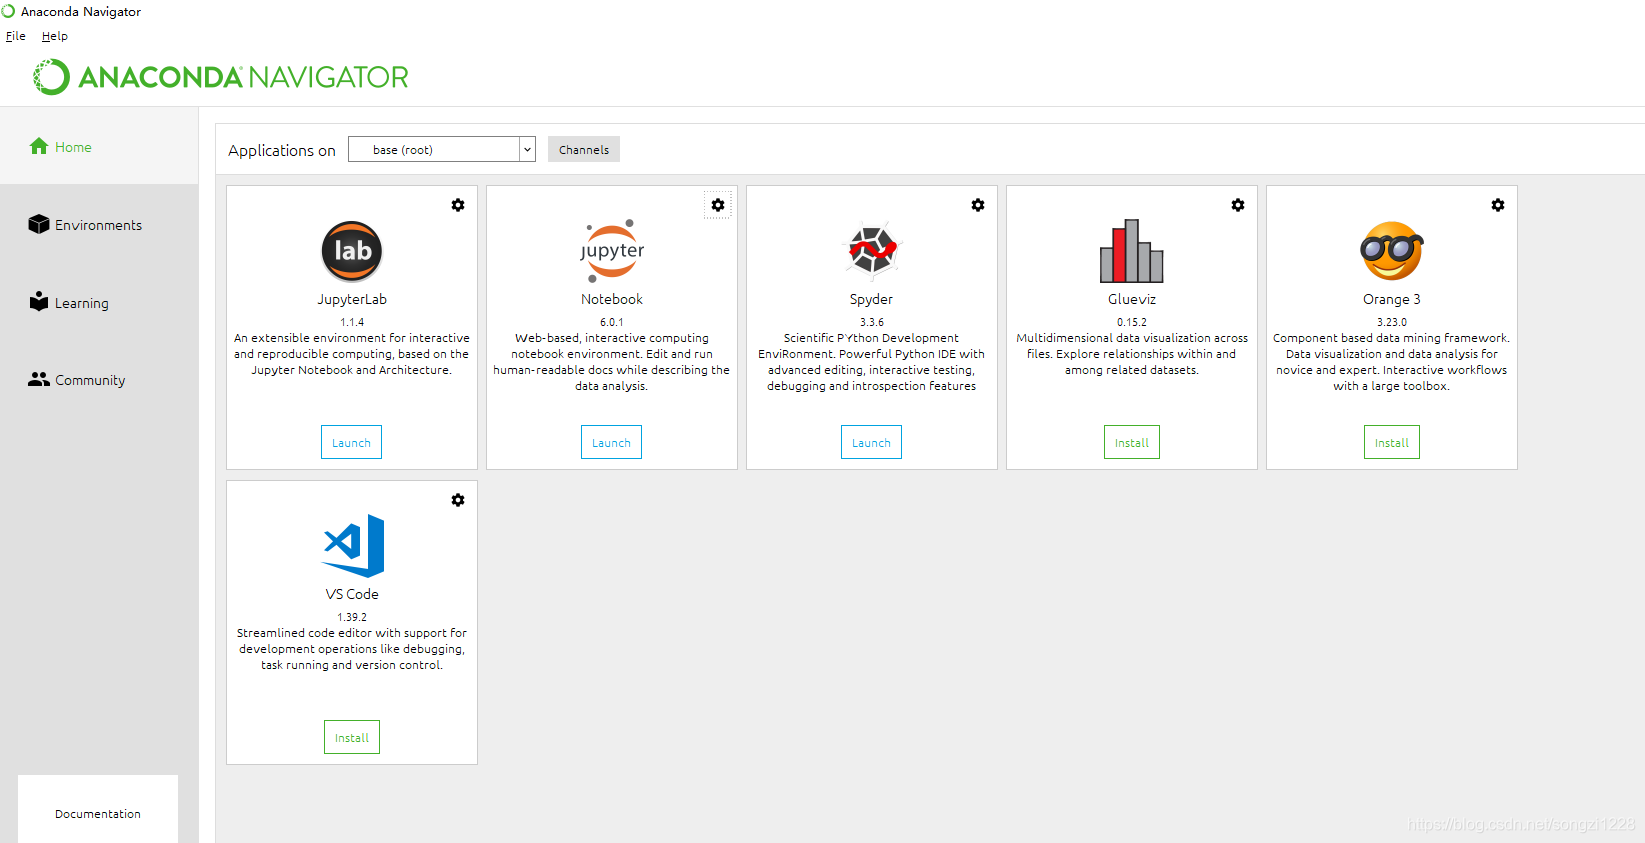Screen dimensions: 1645x843
Task: Open VS Code gear settings menu
Action: pyautogui.click(x=458, y=500)
